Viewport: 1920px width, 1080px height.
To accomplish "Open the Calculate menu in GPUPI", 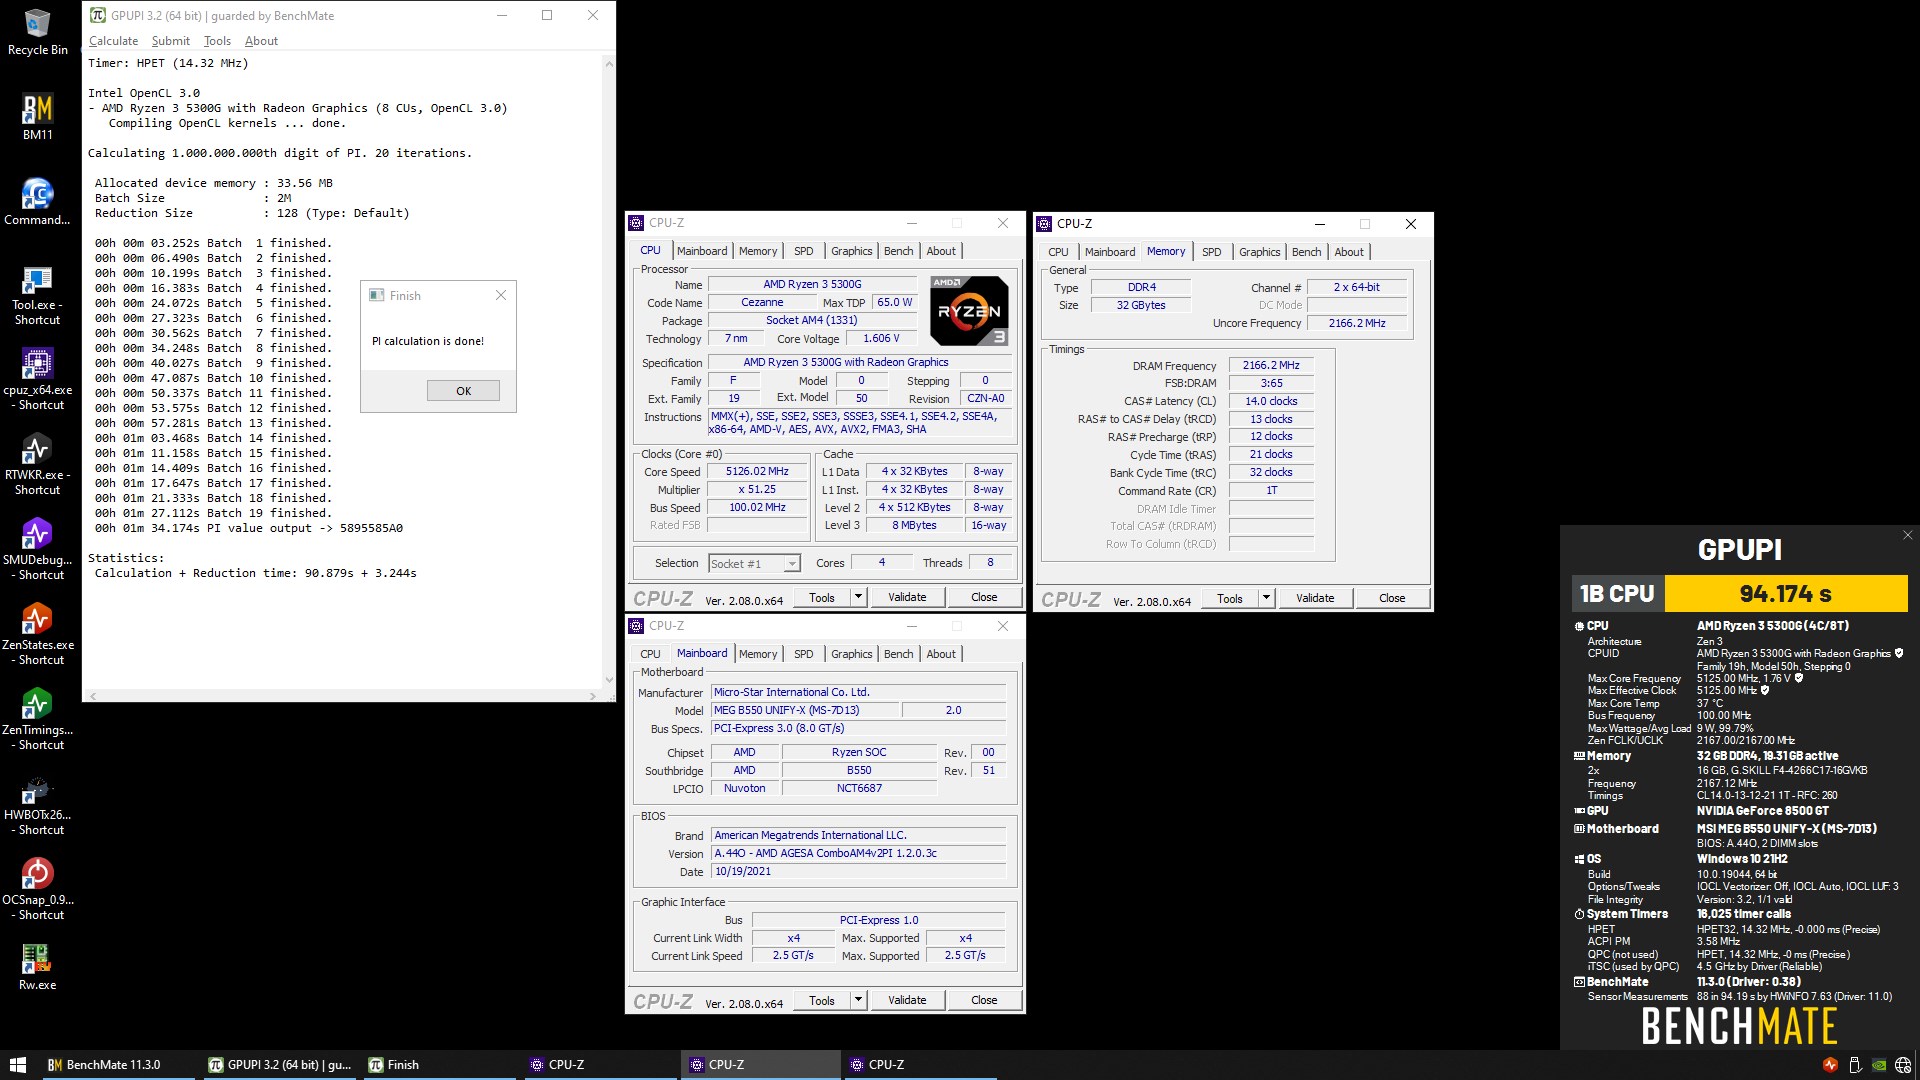I will [113, 41].
